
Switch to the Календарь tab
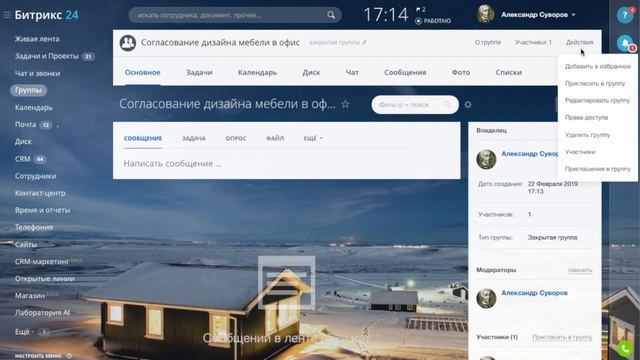click(257, 72)
